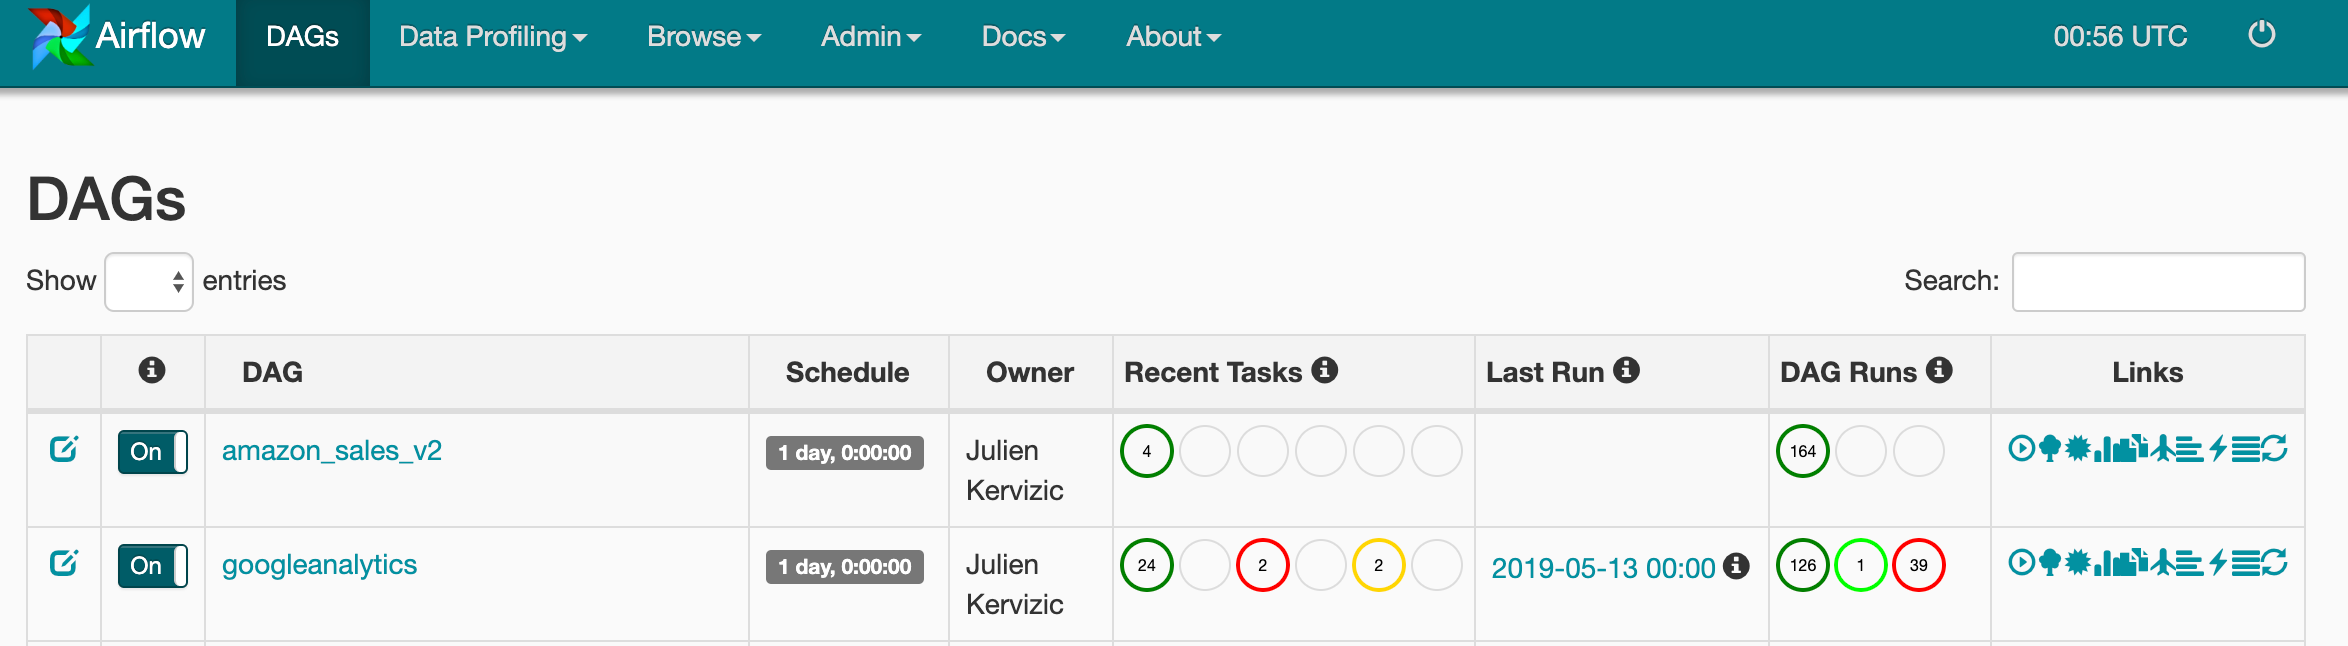2348x646 pixels.
Task: Click amazon_sales_v2 recent tasks circle 4
Action: point(1147,451)
